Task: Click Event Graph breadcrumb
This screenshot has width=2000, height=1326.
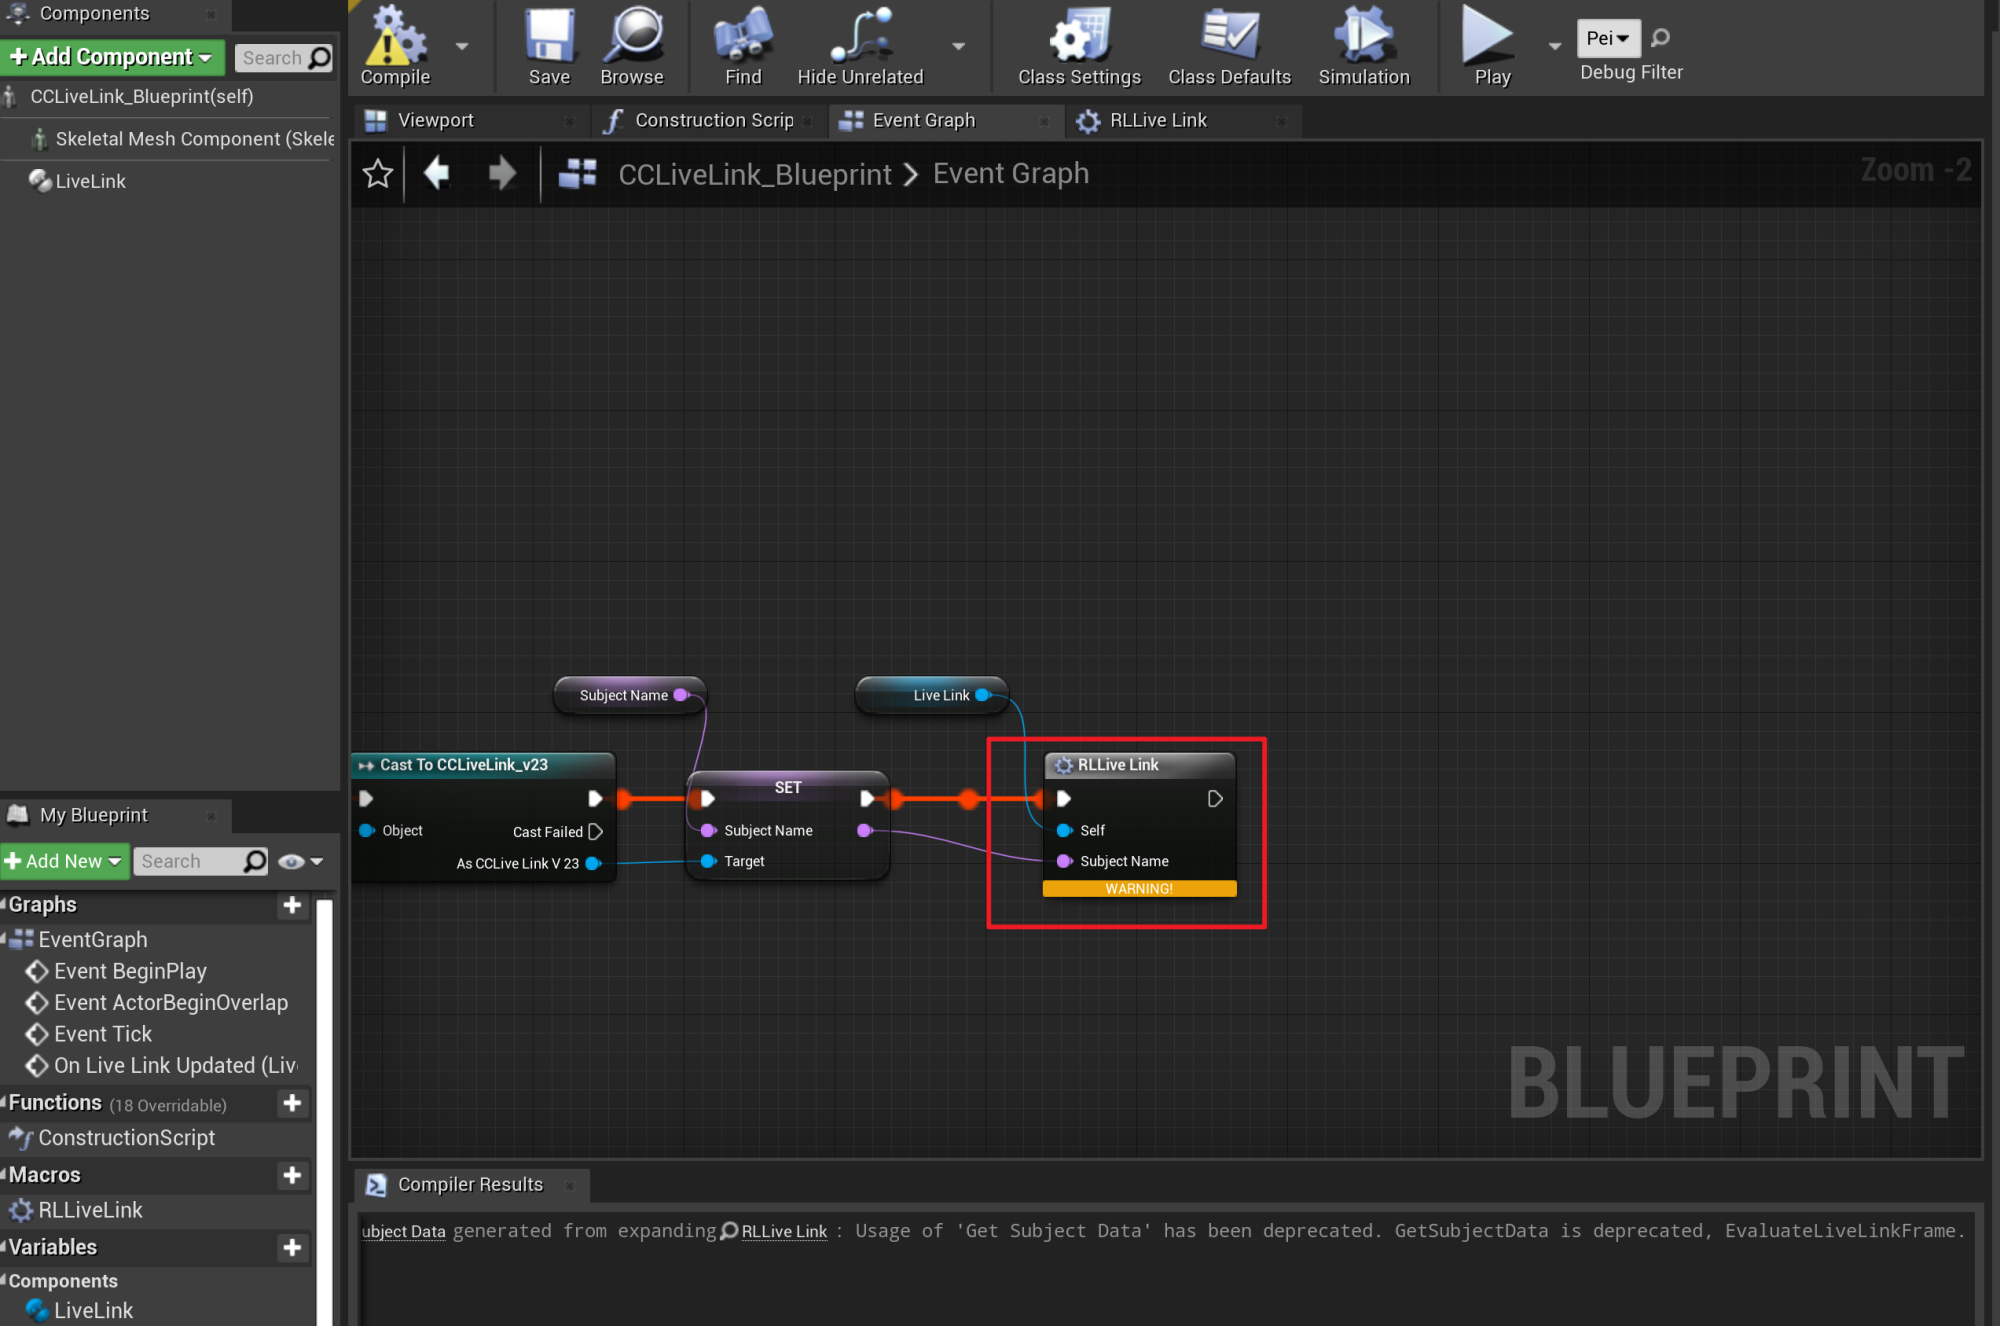Action: point(1011,174)
